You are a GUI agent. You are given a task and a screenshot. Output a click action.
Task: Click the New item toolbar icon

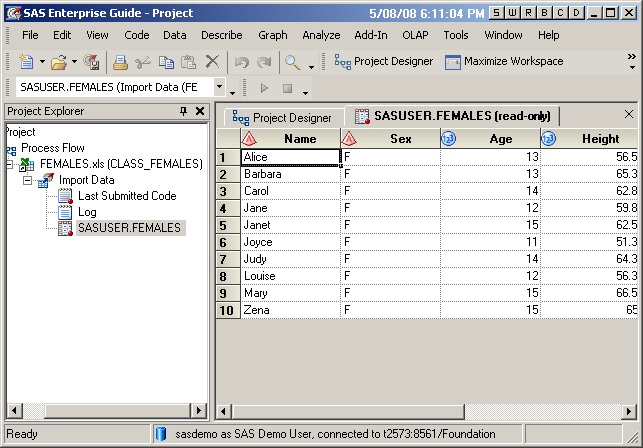(x=25, y=62)
